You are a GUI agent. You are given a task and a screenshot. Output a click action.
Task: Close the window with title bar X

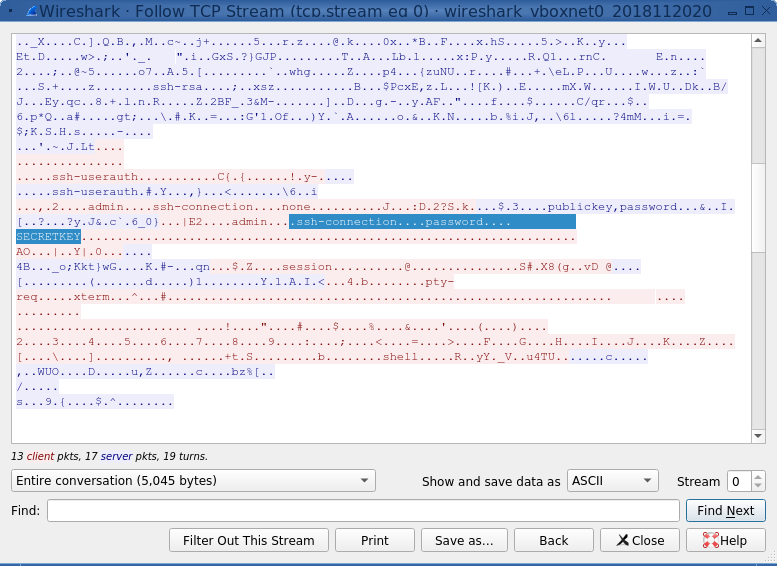pyautogui.click(x=766, y=11)
